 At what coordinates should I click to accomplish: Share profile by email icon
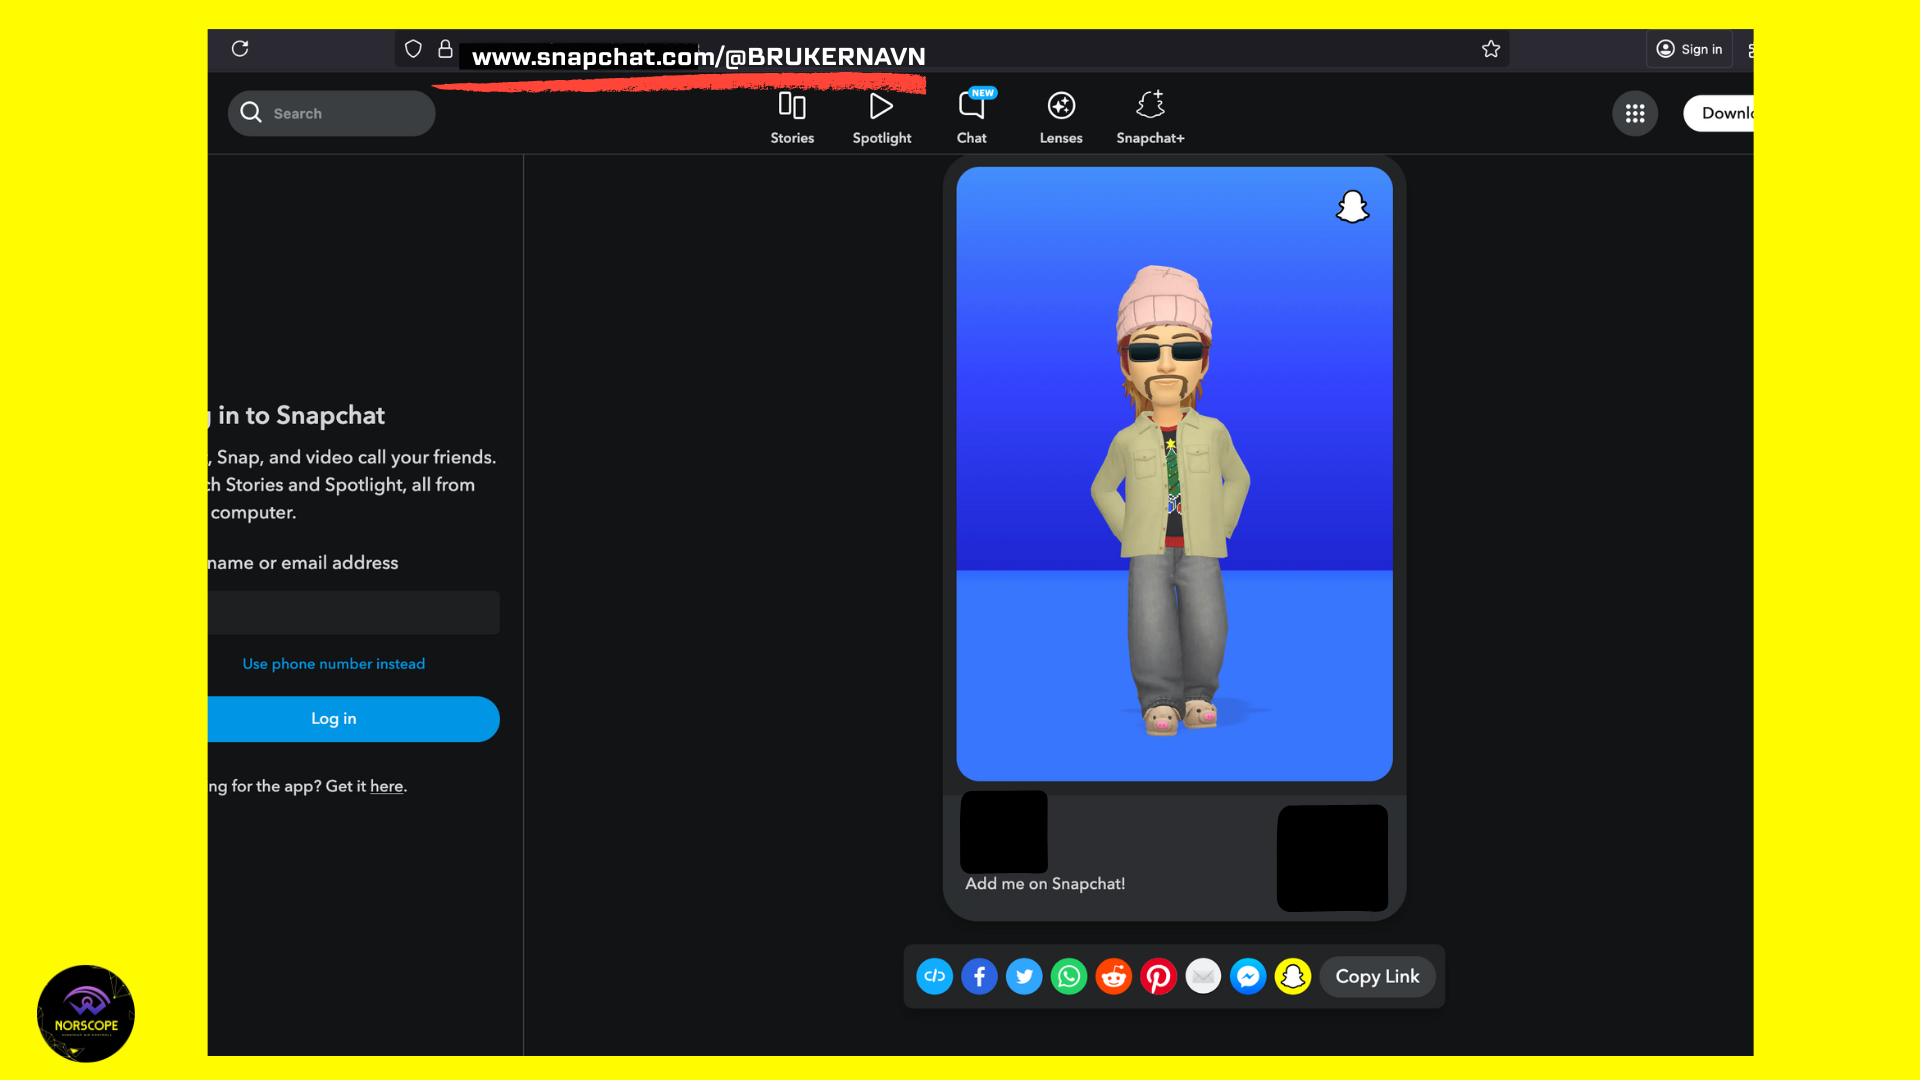(1203, 976)
